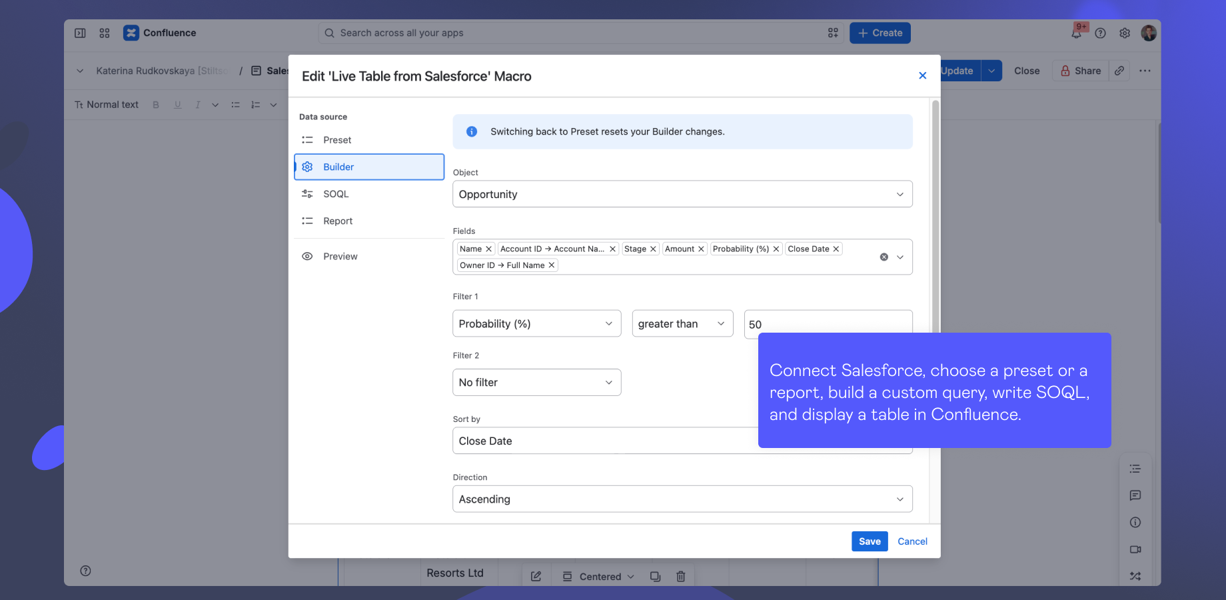Close the macro dialog with the X
The image size is (1226, 600).
922,76
